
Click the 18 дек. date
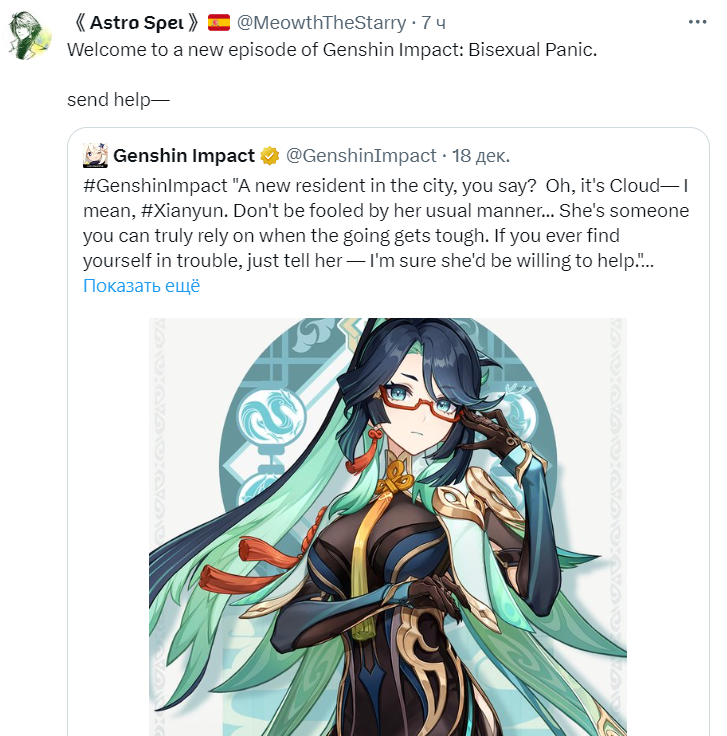[x=481, y=156]
